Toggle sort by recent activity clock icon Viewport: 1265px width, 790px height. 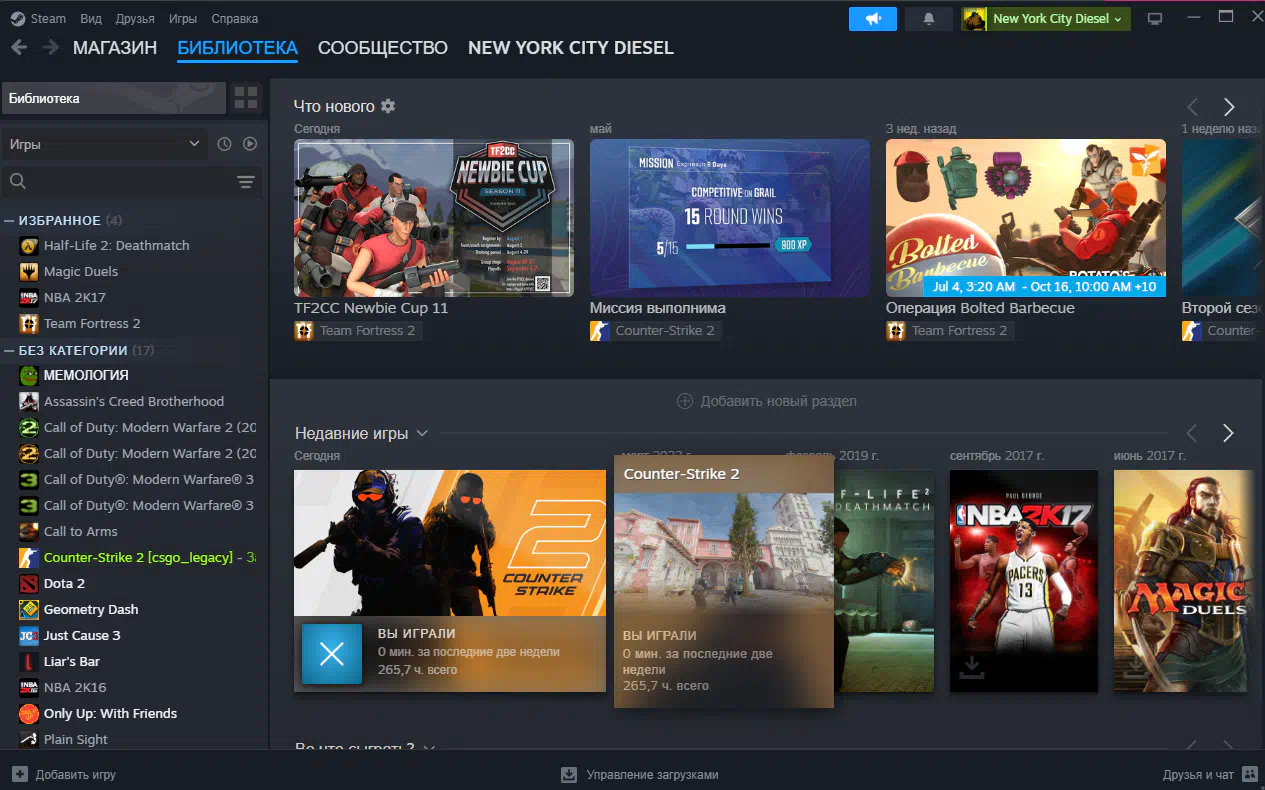tap(224, 144)
